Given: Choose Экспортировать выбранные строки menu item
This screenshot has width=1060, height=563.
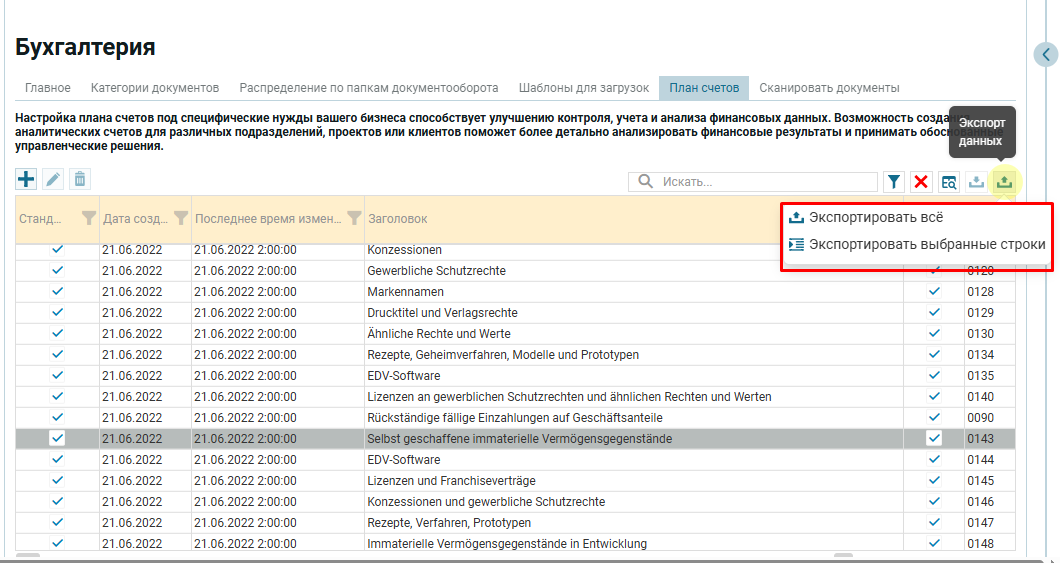Looking at the screenshot, I should click(x=926, y=244).
